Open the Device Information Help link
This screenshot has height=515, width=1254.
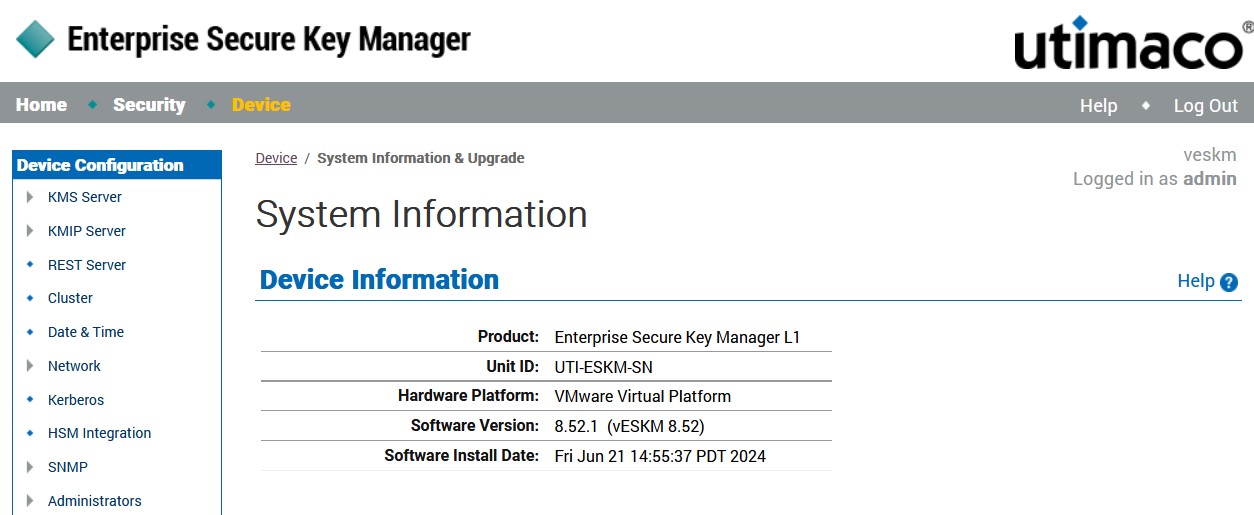point(1196,281)
